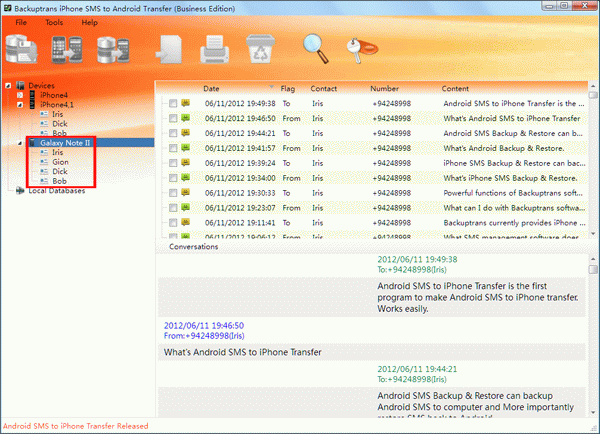Tick checkbox for 19:39:24 message

pyautogui.click(x=173, y=163)
